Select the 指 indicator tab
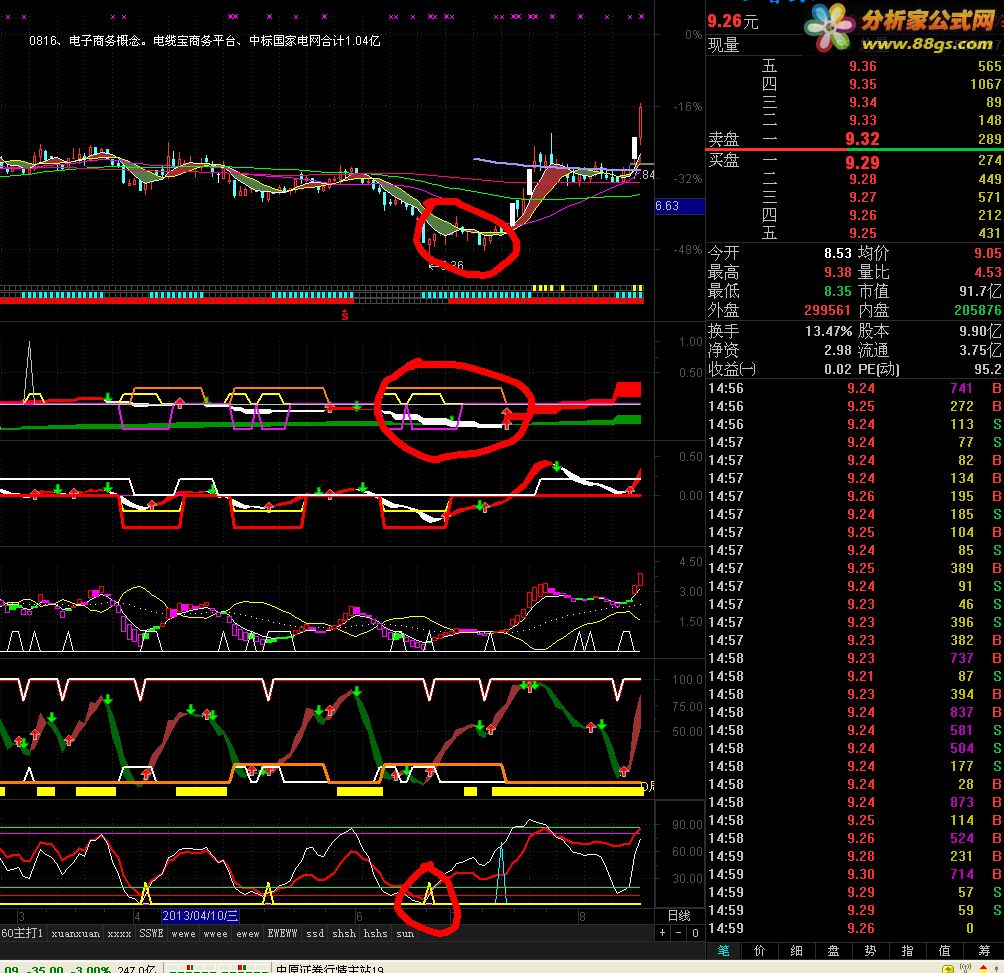Image resolution: width=1004 pixels, height=973 pixels. (x=907, y=951)
